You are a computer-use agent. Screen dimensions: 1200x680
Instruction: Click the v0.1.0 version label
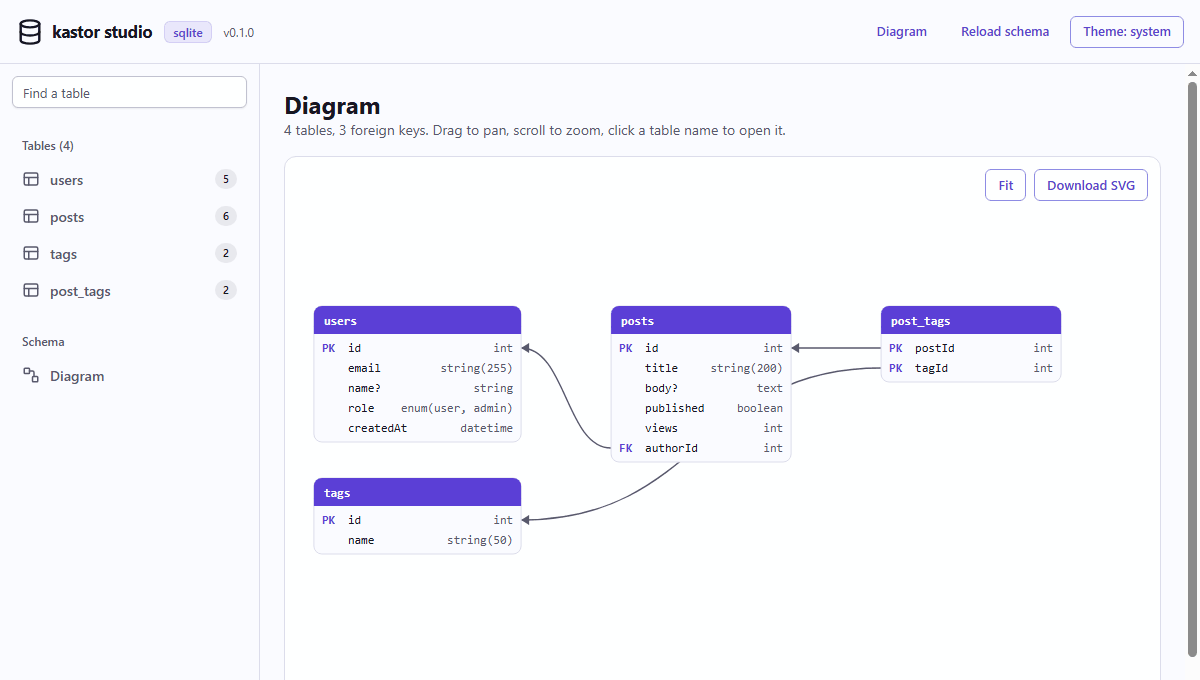tap(239, 32)
